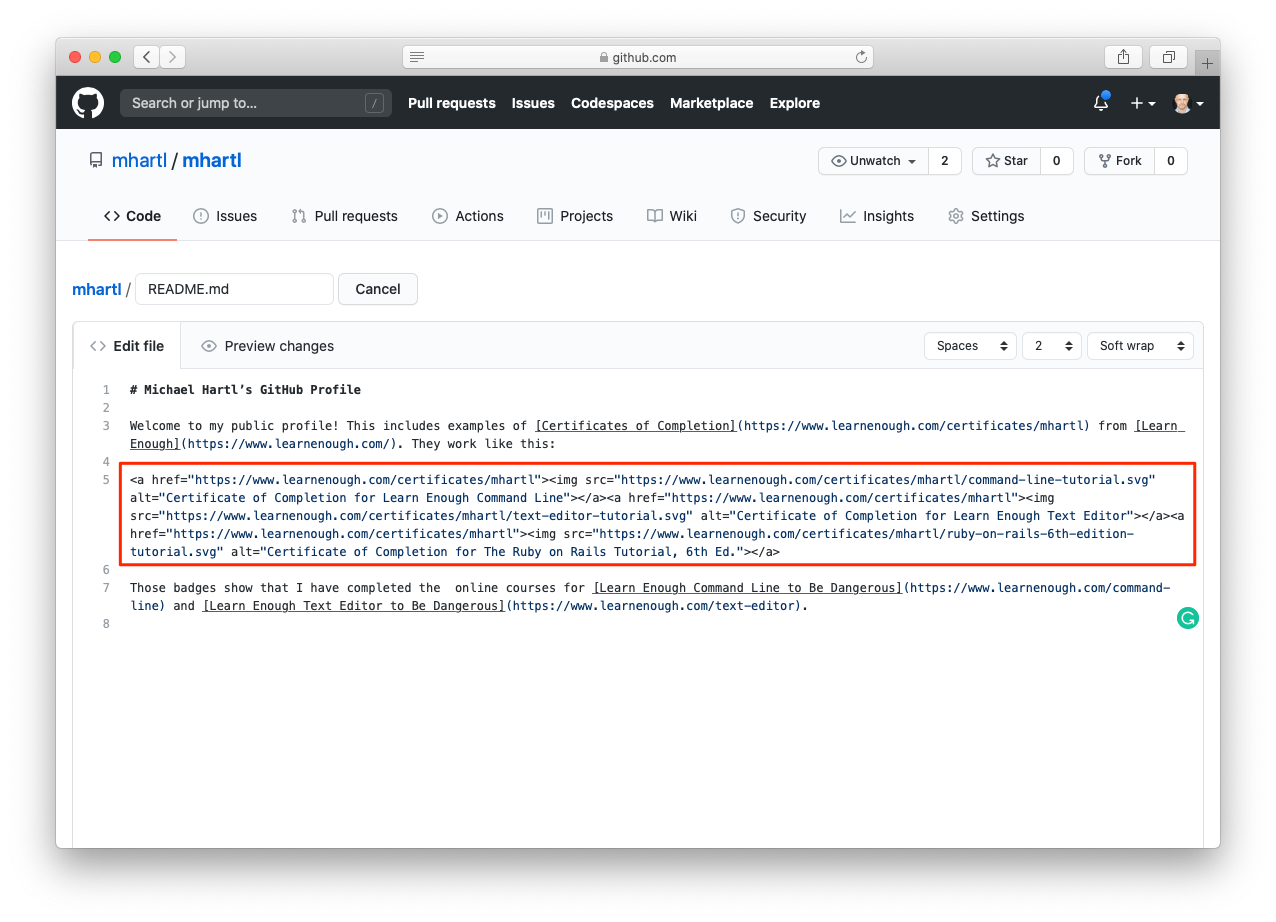1276x922 pixels.
Task: Open the Spaces indent mode dropdown
Action: (x=969, y=345)
